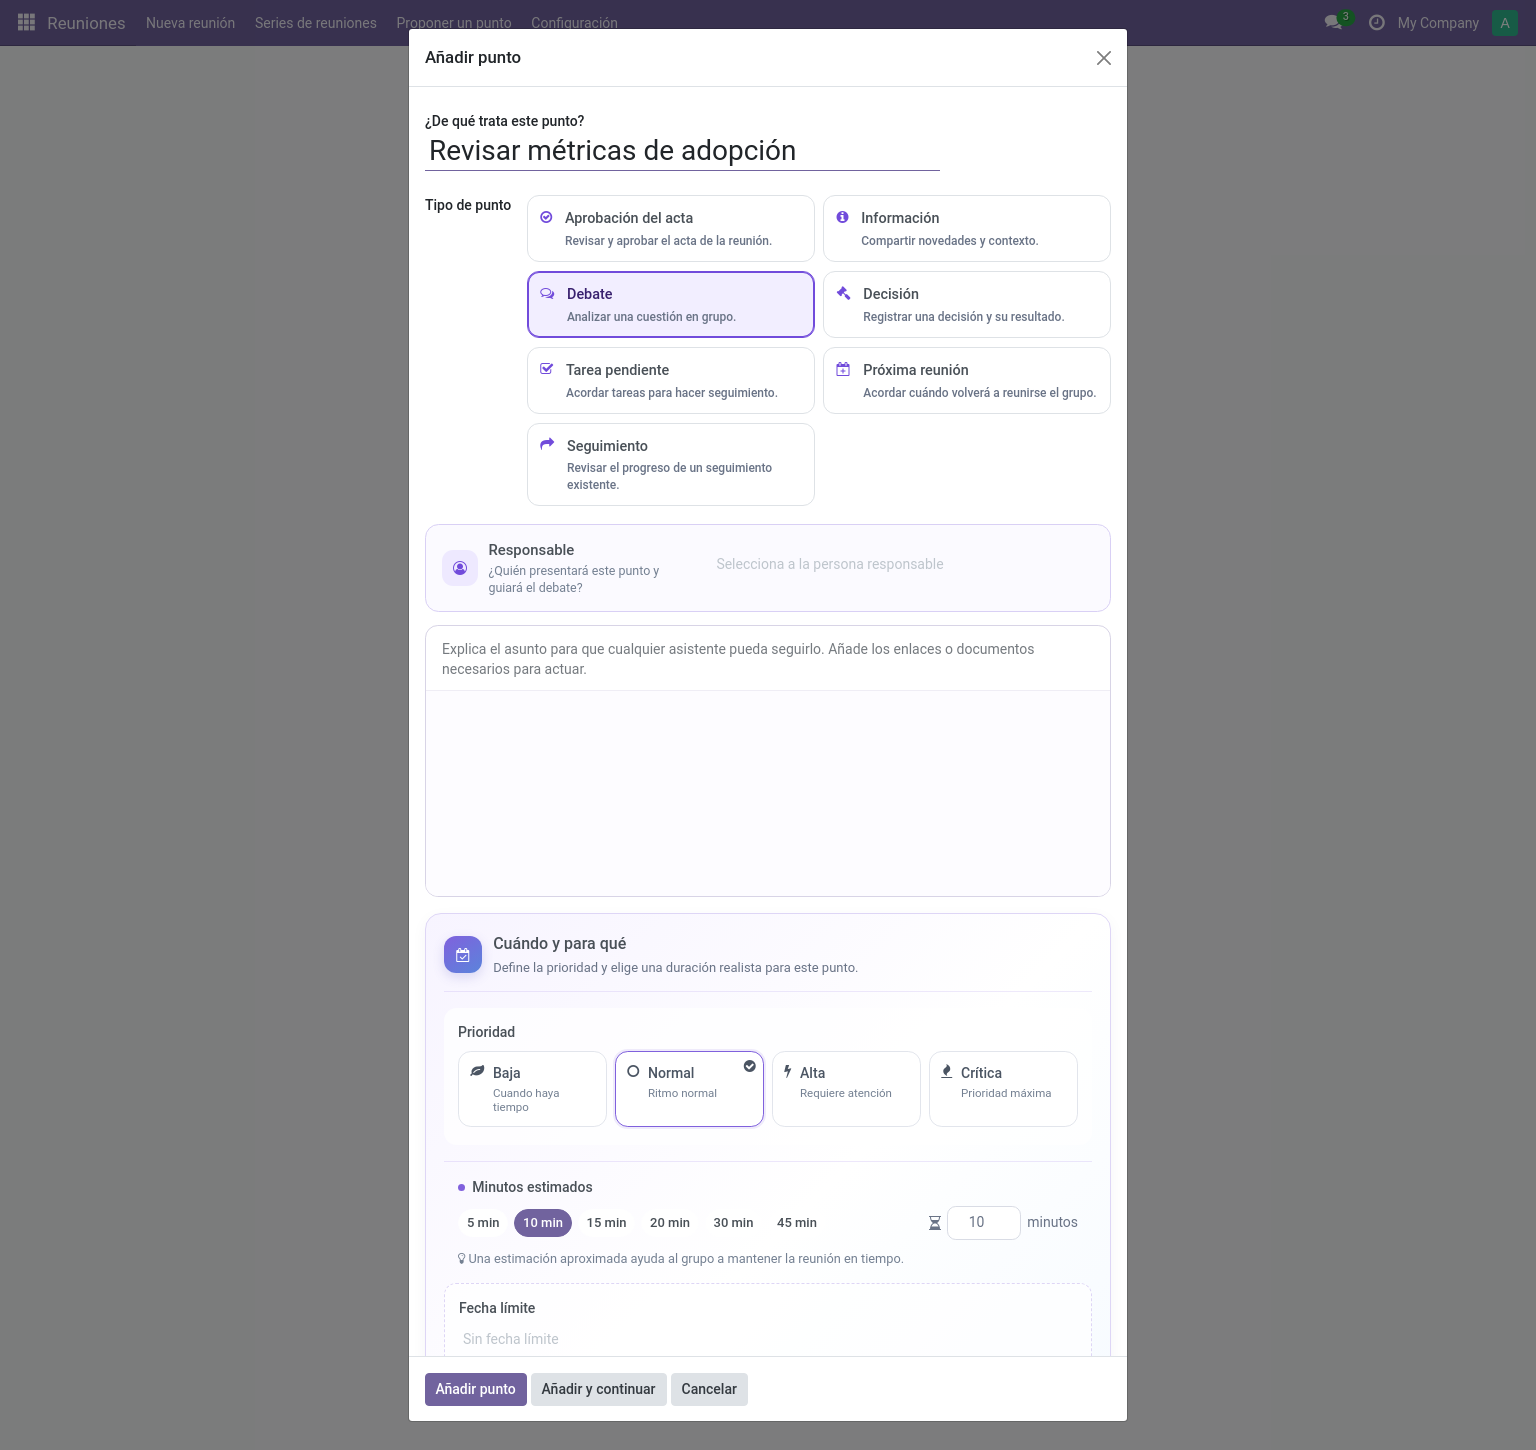Open the Series de reuniones menu

coord(316,23)
